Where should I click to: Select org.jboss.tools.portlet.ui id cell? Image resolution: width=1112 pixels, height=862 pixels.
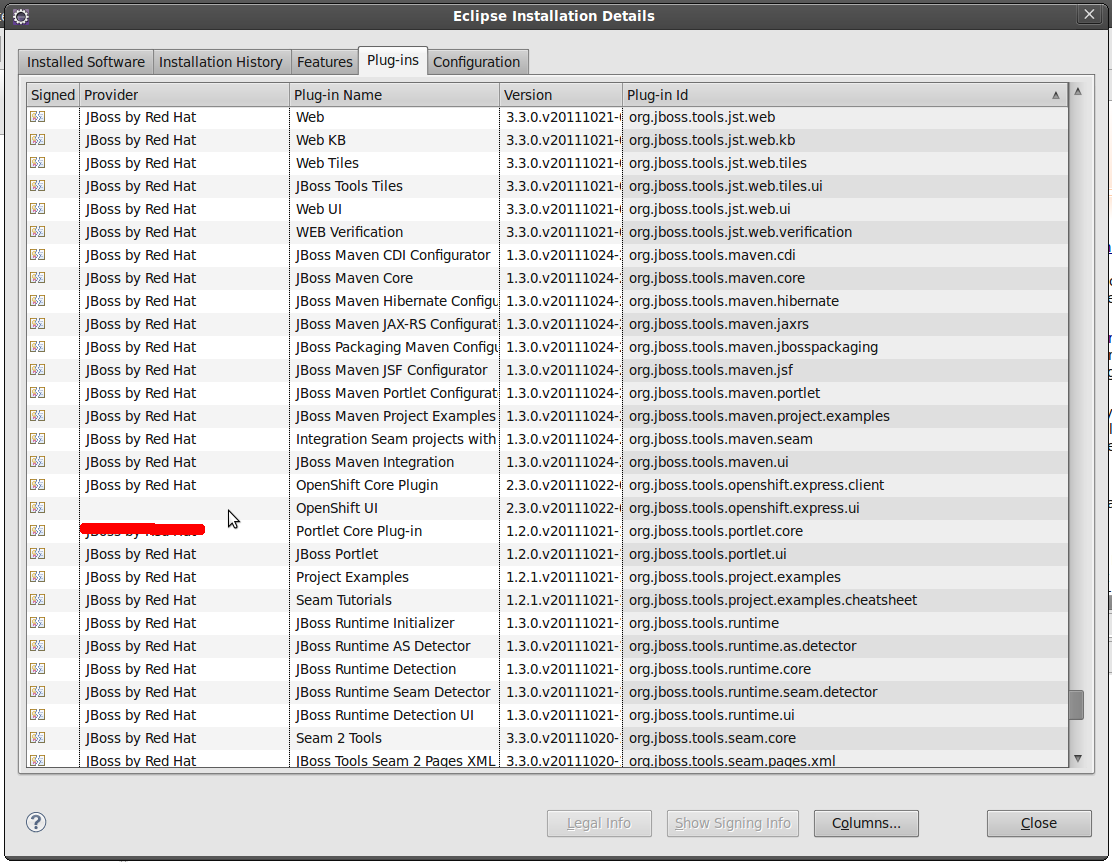tap(707, 553)
